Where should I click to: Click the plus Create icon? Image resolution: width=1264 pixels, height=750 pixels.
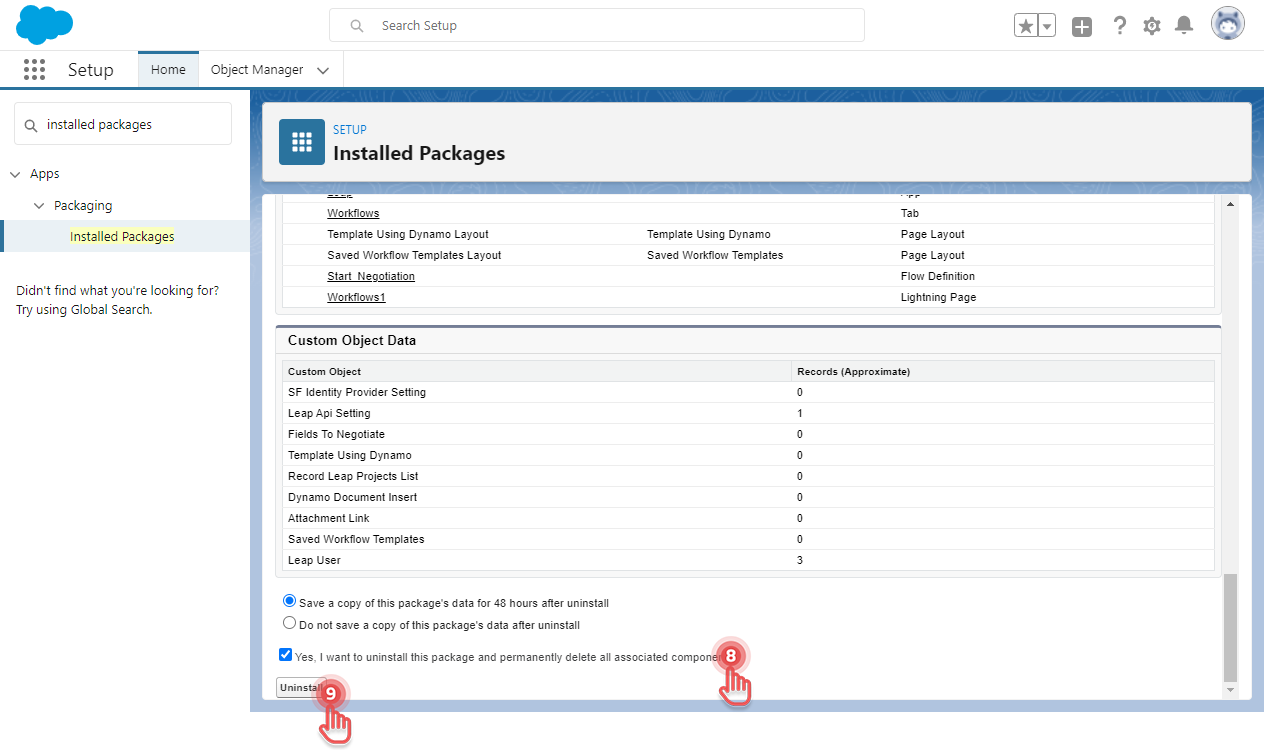1081,24
